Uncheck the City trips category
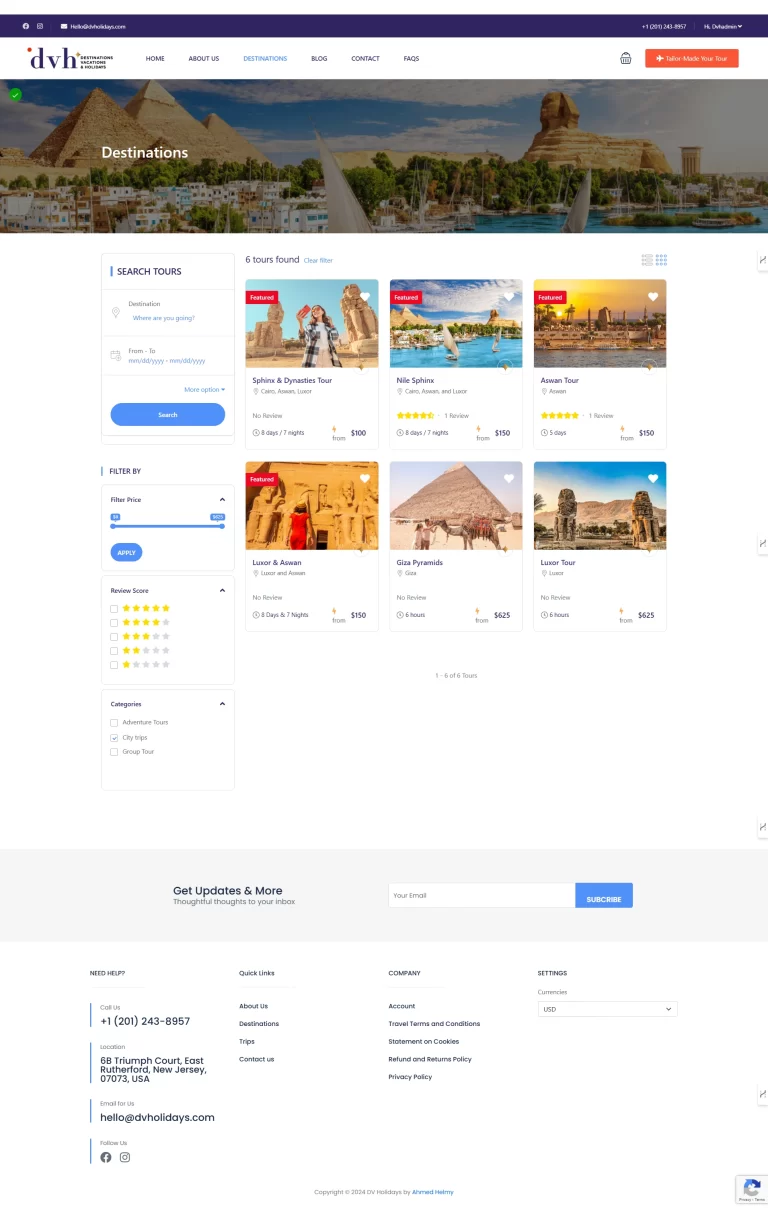 tap(114, 738)
